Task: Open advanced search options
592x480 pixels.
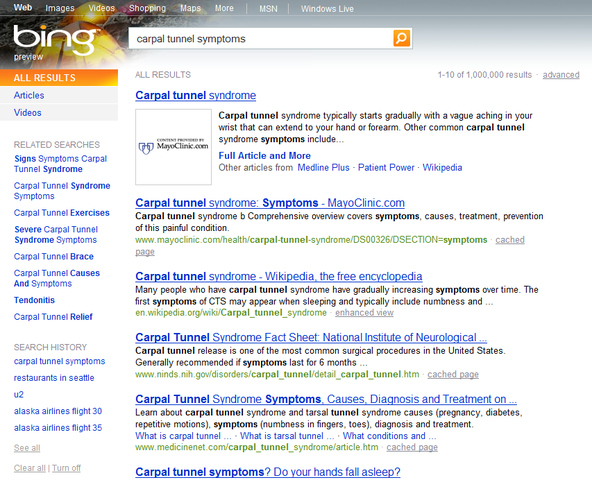Action: click(561, 75)
